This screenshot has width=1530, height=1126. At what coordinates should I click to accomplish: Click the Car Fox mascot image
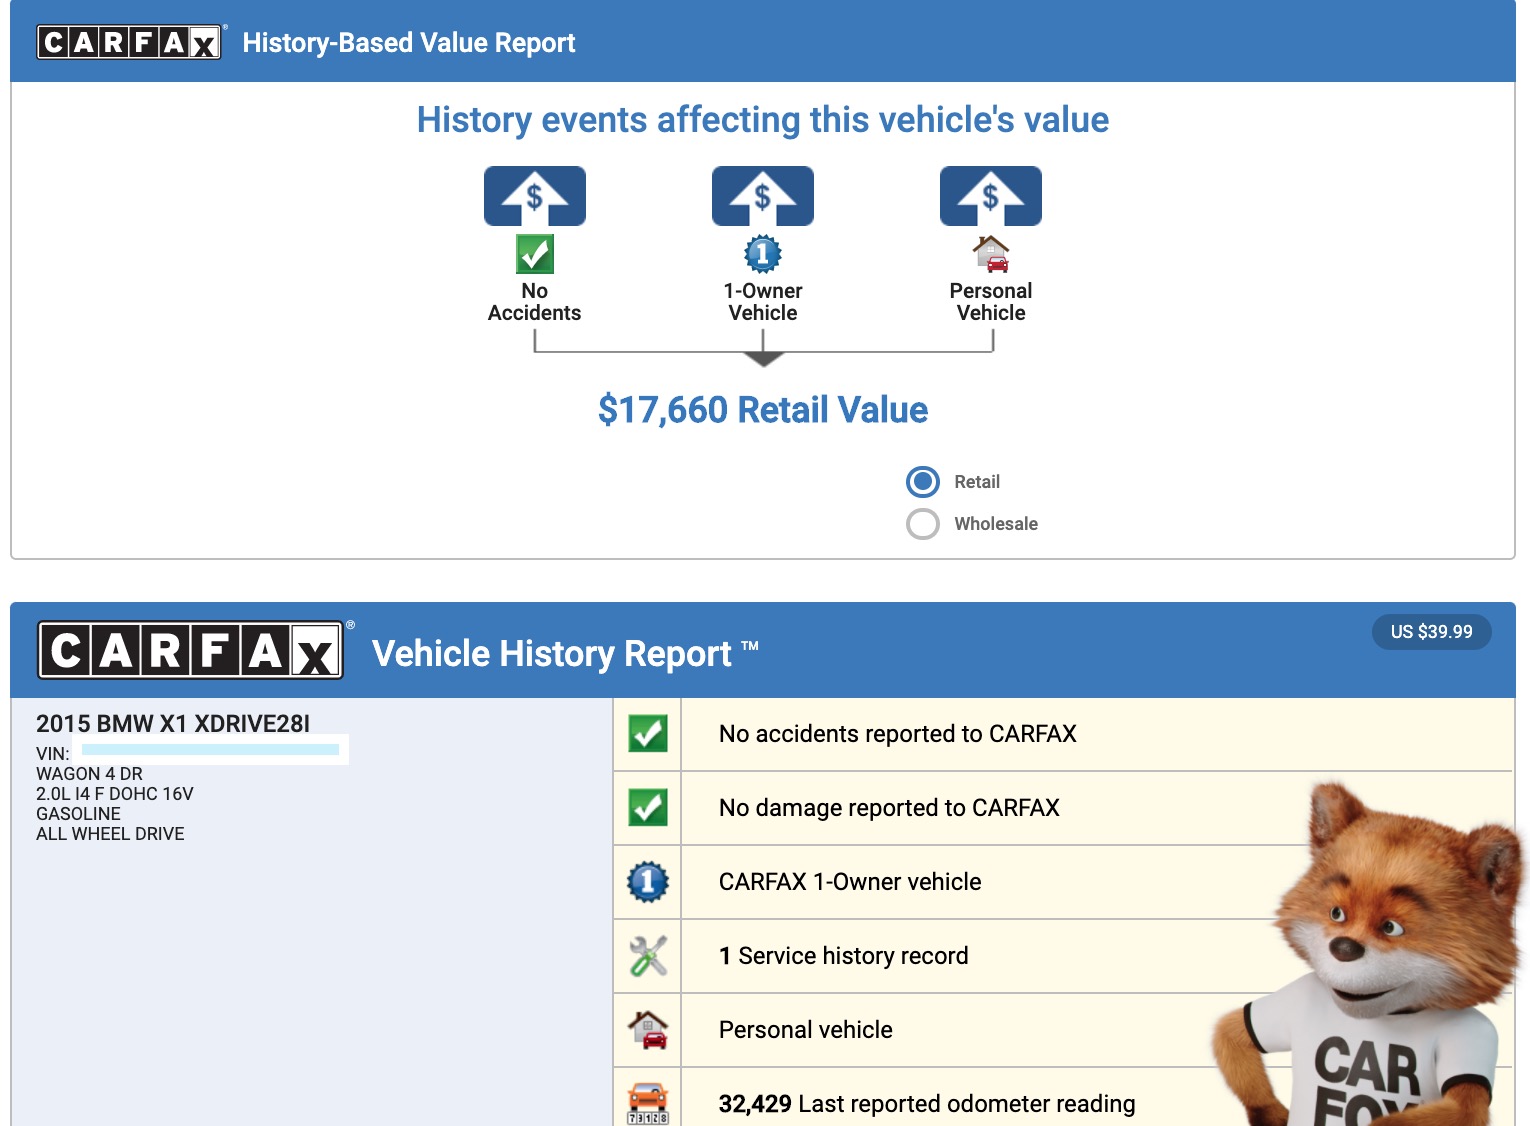(1372, 954)
